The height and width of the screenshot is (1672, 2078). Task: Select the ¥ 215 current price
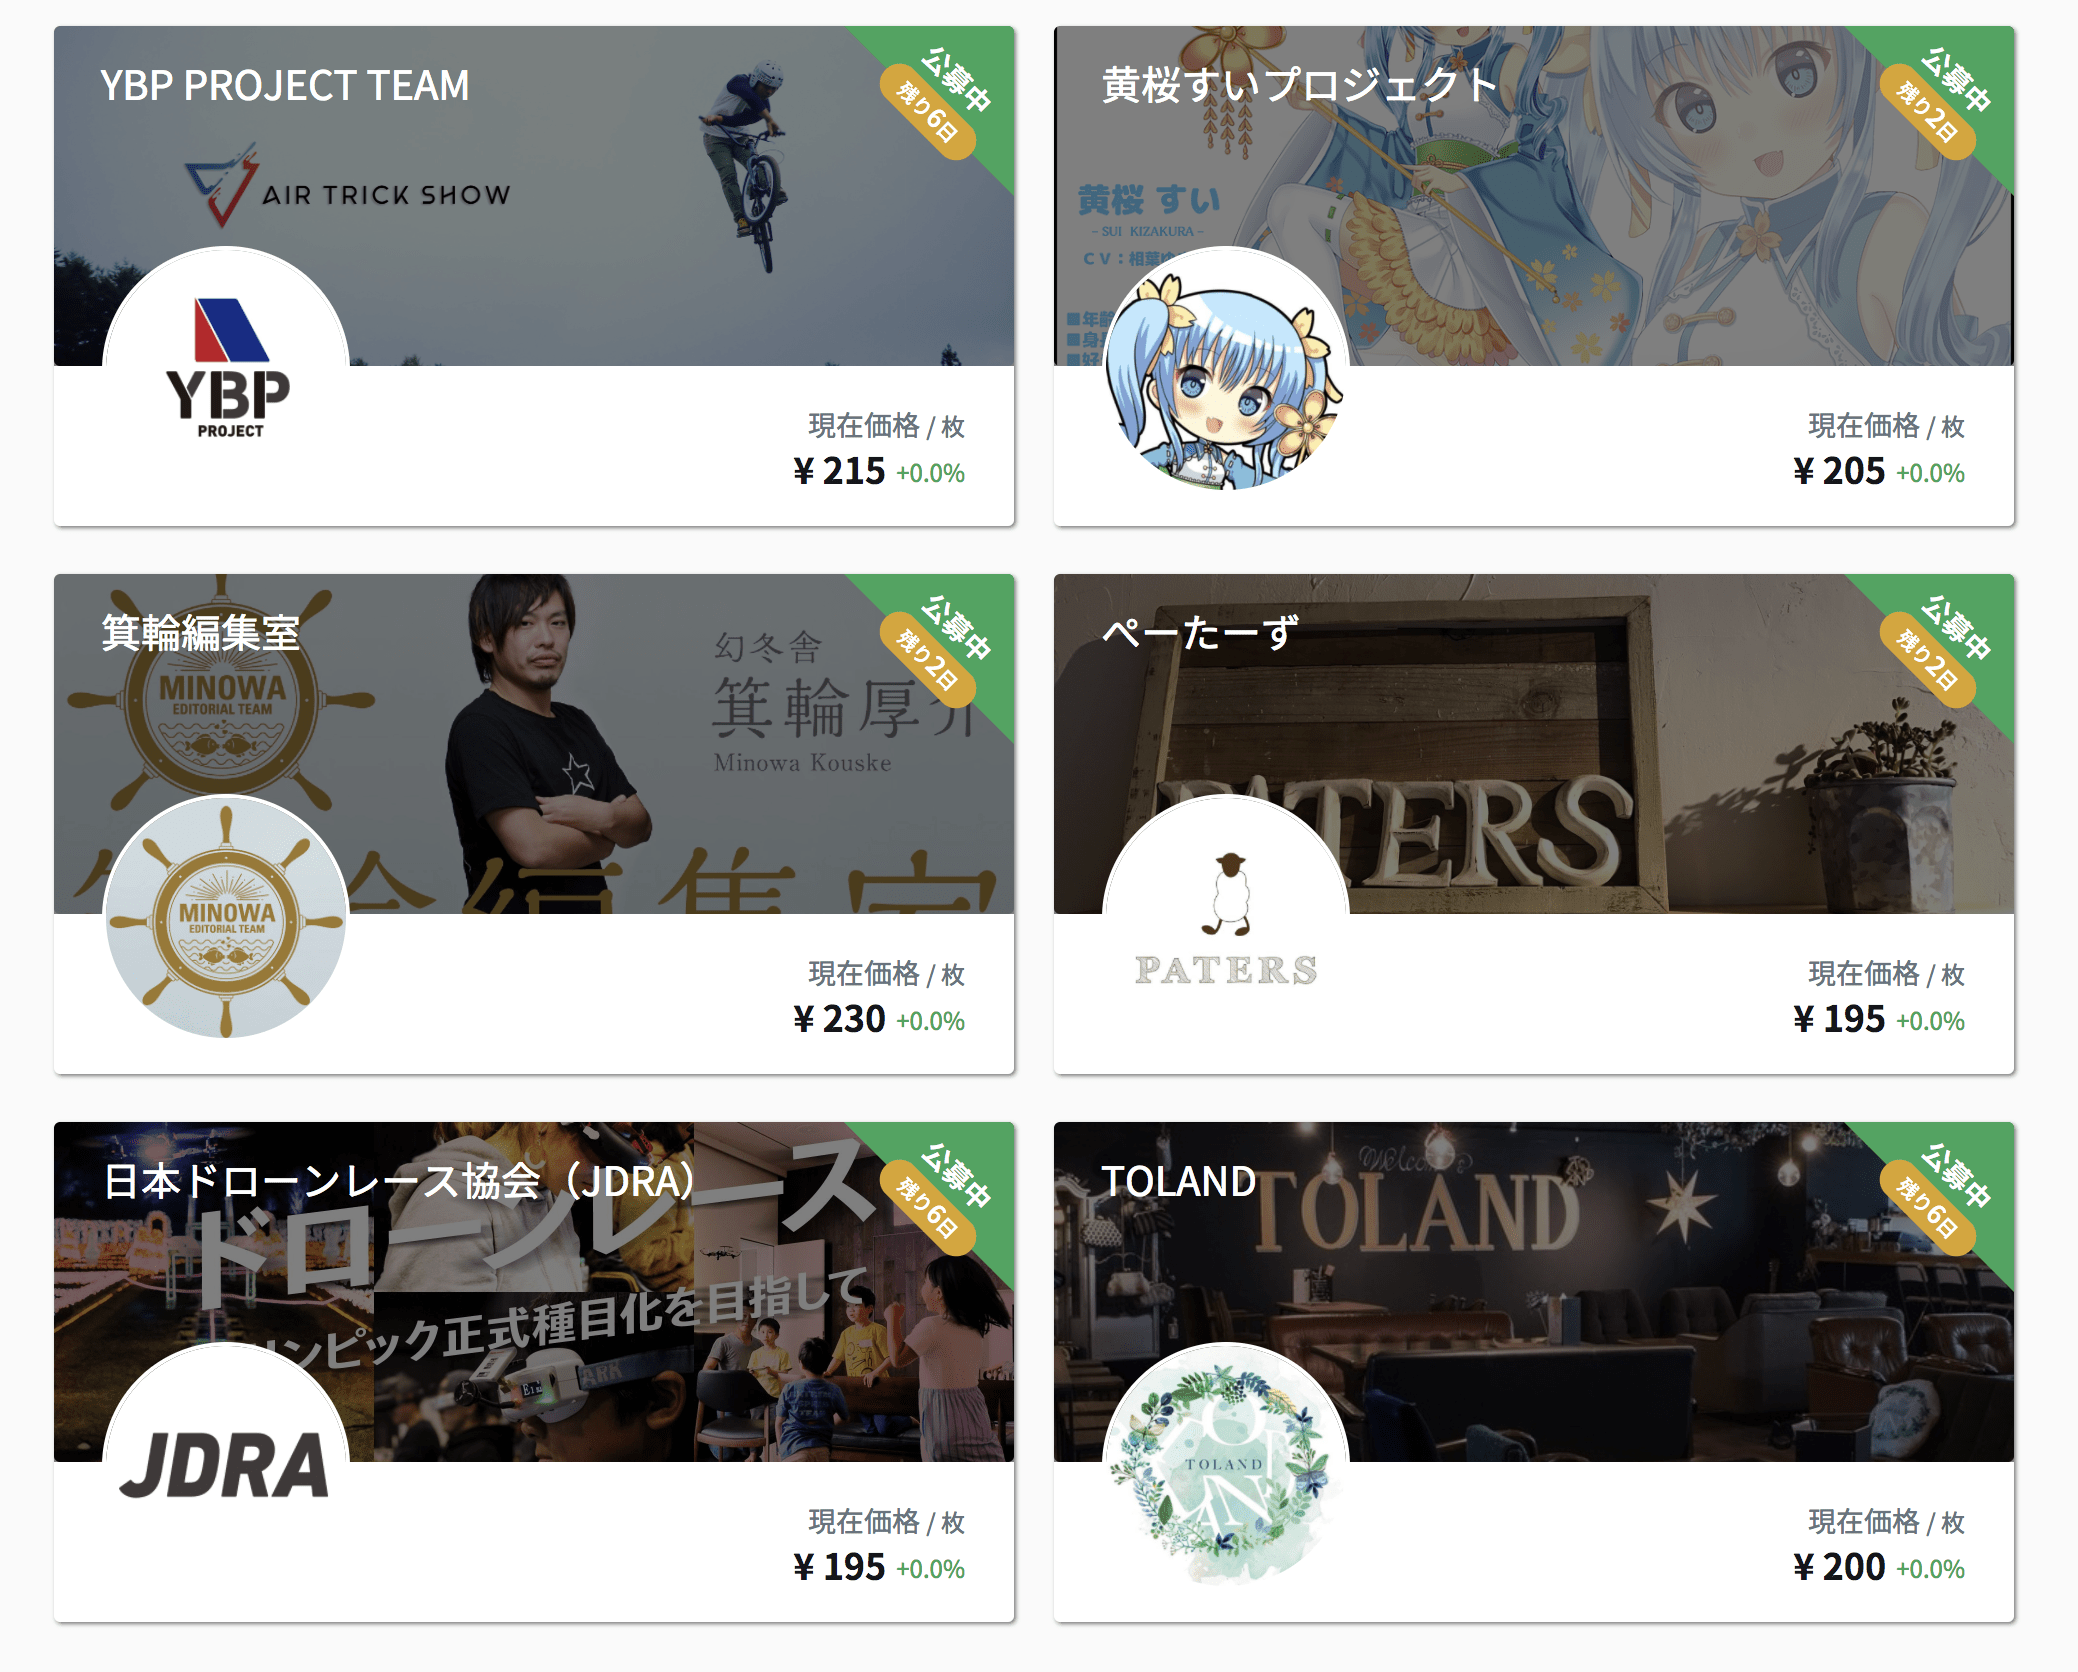[839, 471]
